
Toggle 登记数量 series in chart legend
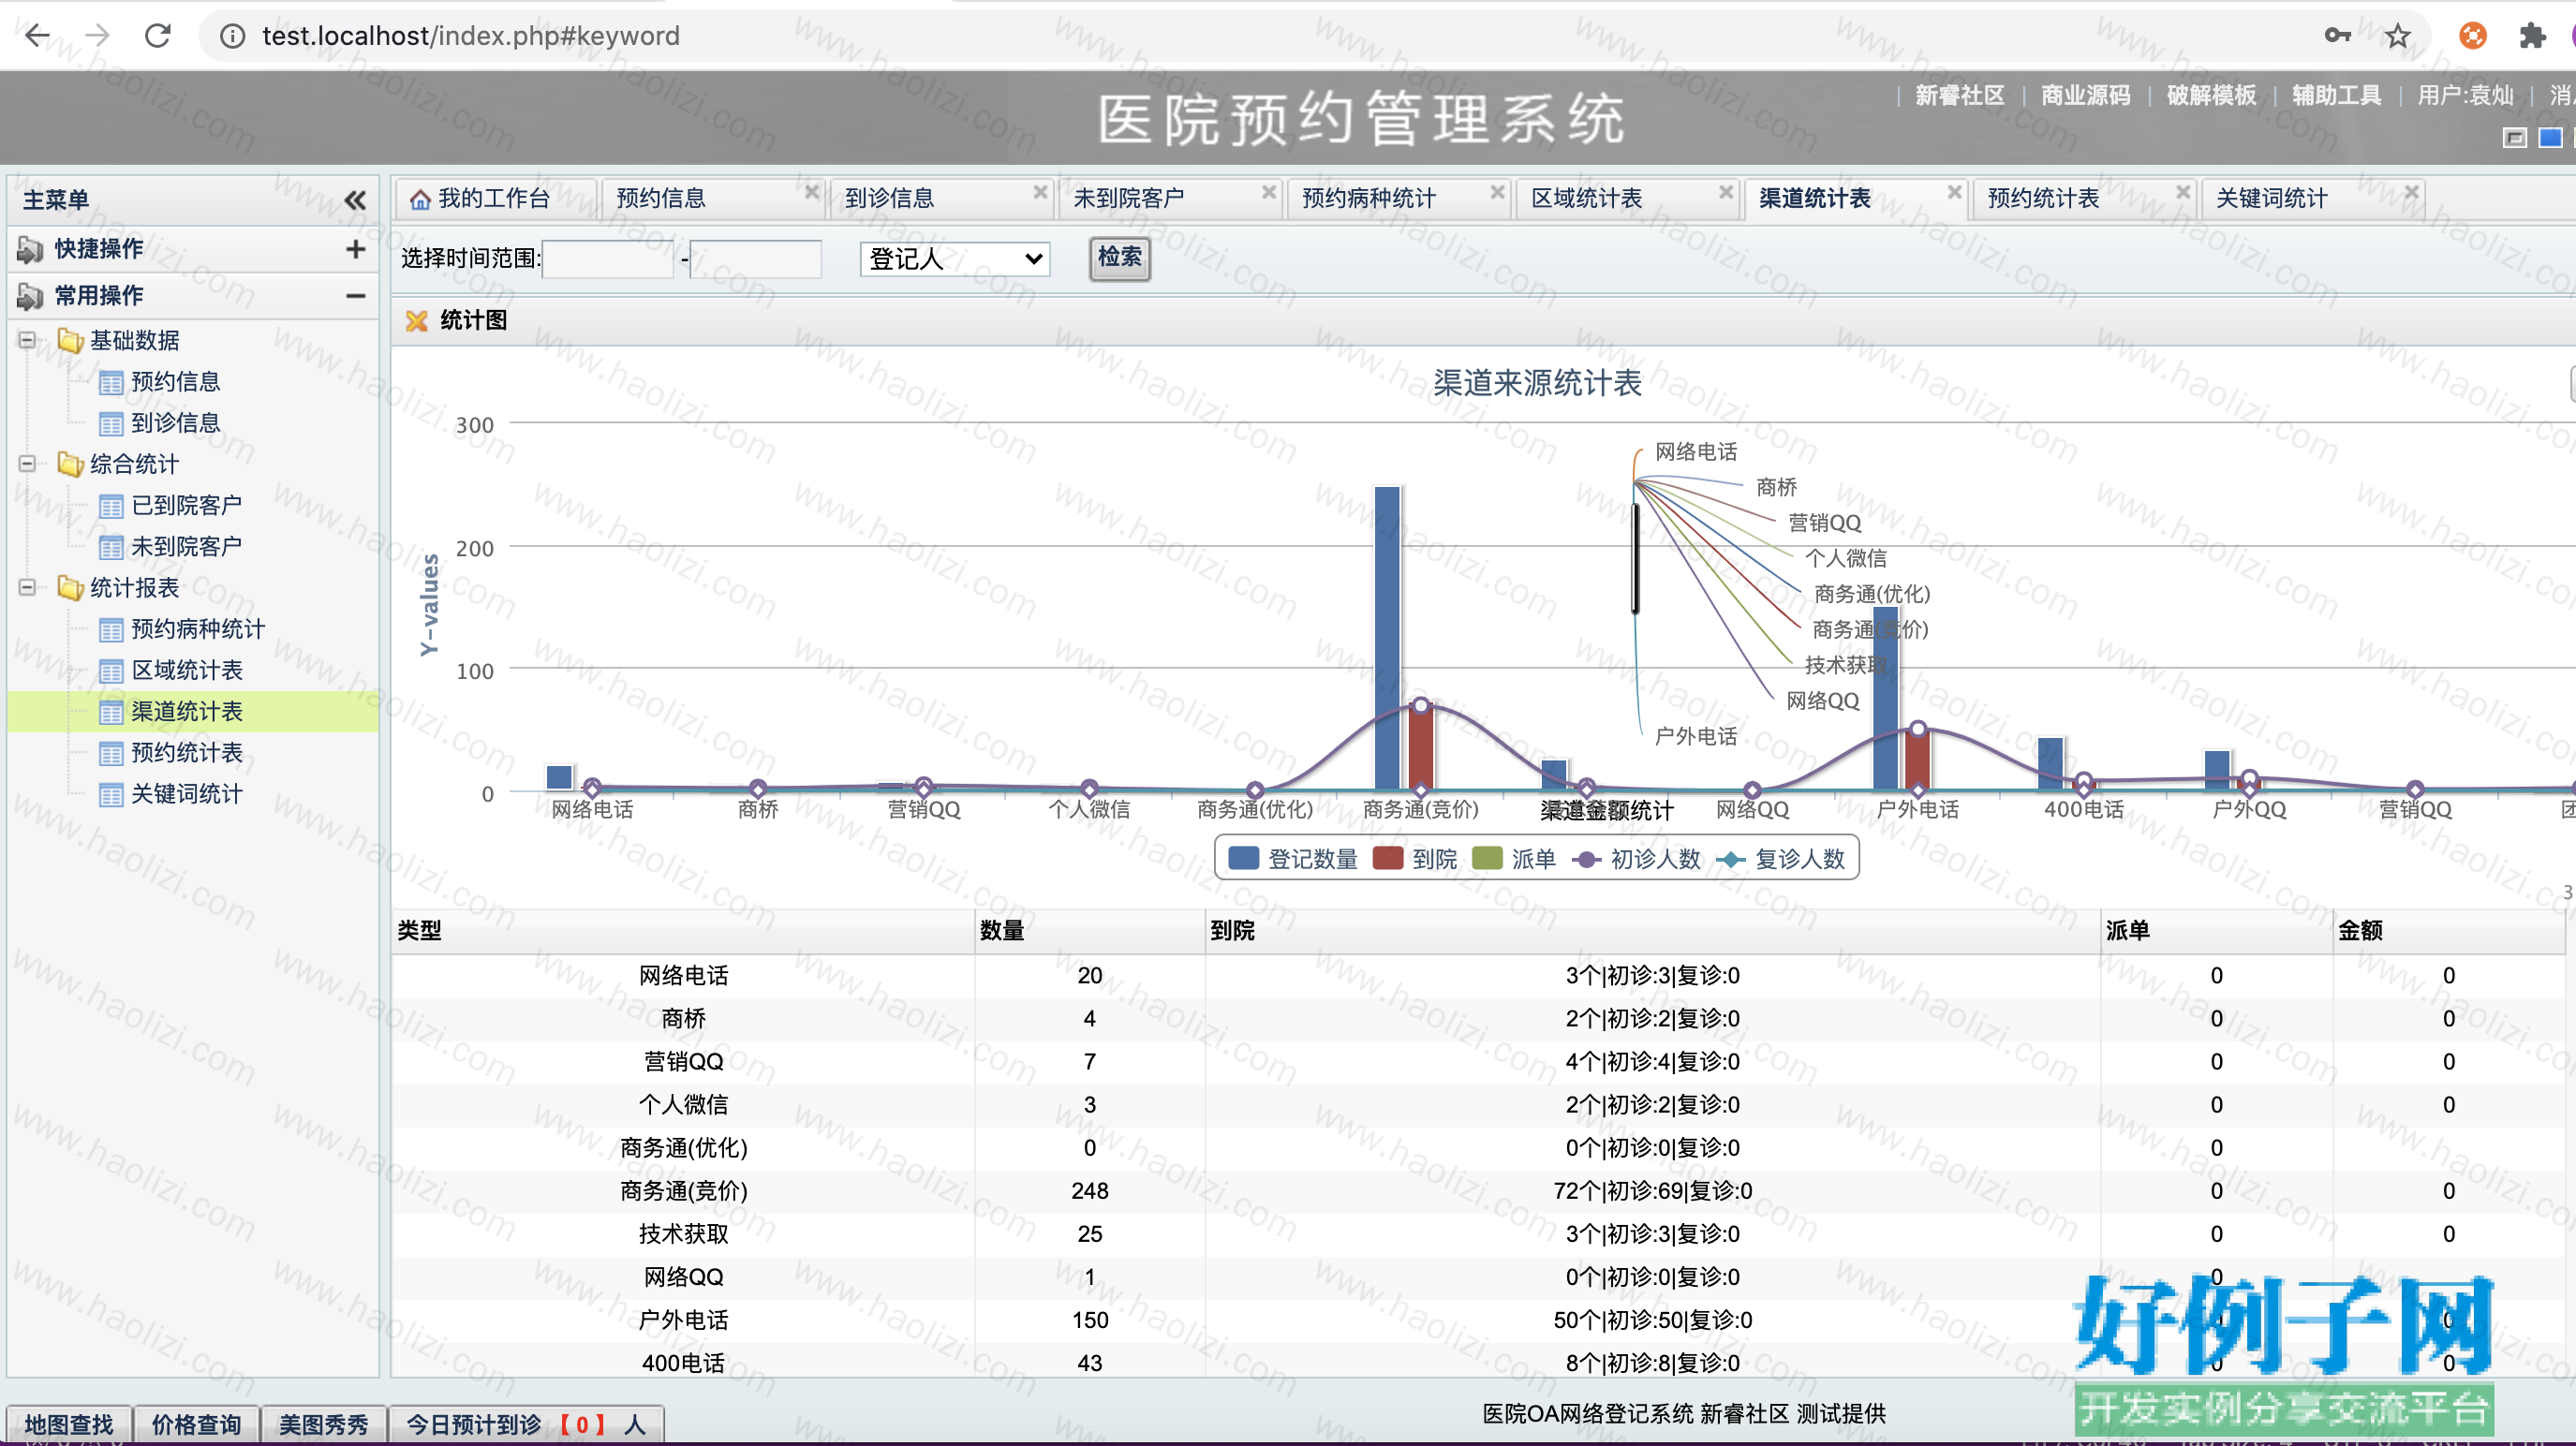coord(1292,859)
